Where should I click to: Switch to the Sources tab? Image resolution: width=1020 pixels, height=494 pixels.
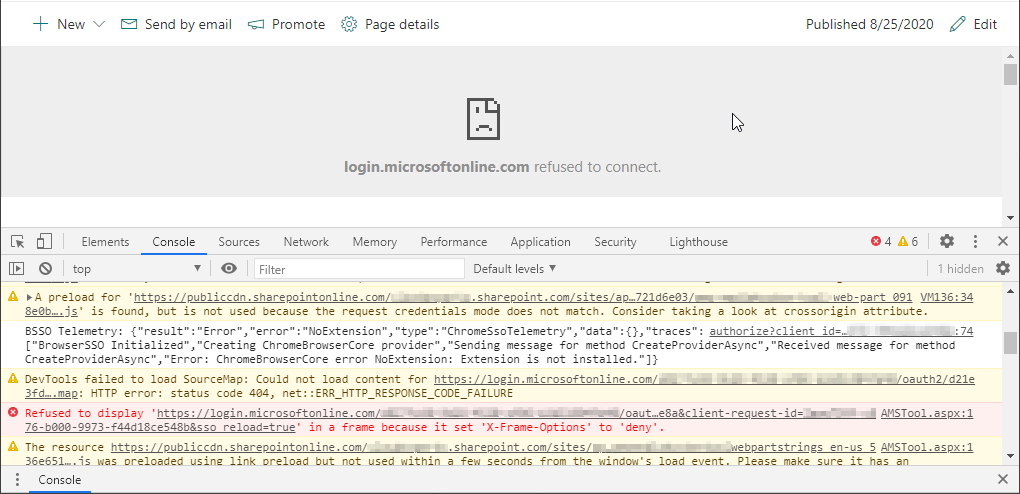(239, 242)
